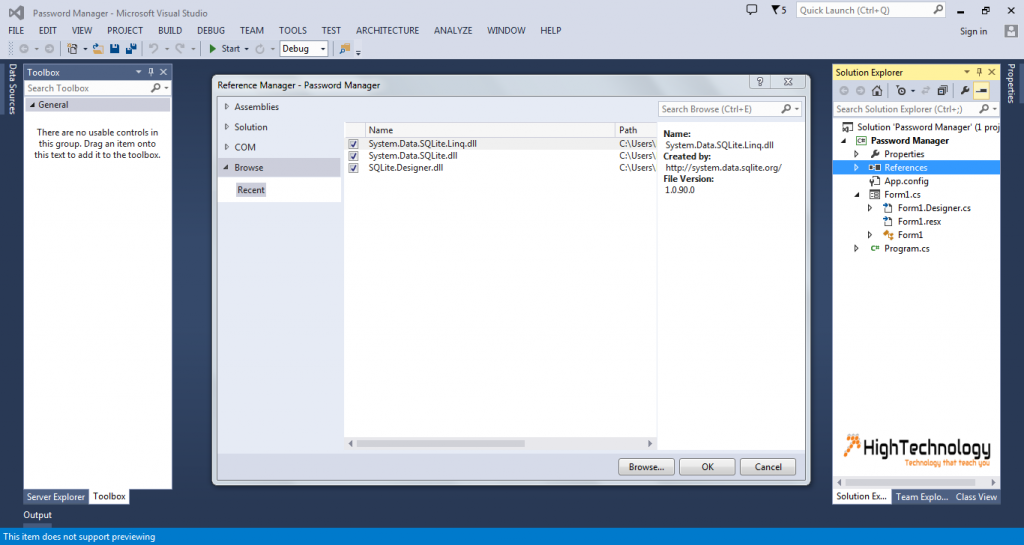Uncheck SQLite.Designer.dll checkbox
Viewport: 1024px width, 545px height.
point(353,168)
